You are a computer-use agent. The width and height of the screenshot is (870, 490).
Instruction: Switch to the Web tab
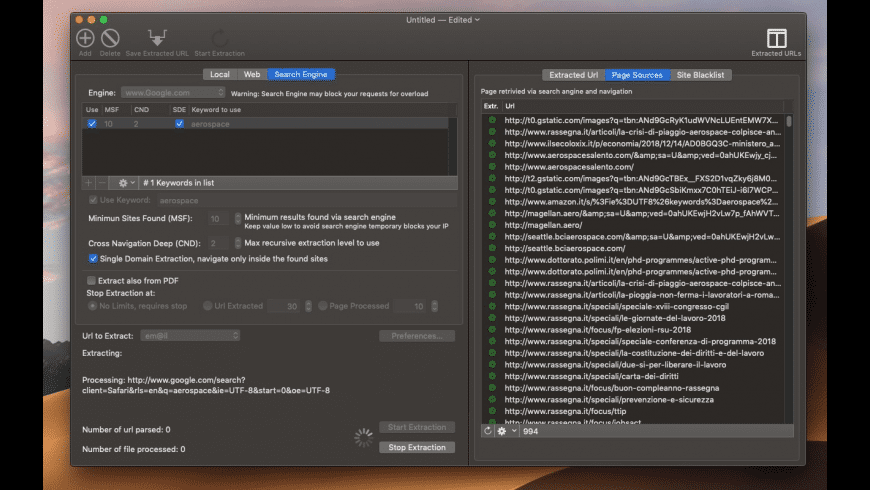click(x=252, y=74)
